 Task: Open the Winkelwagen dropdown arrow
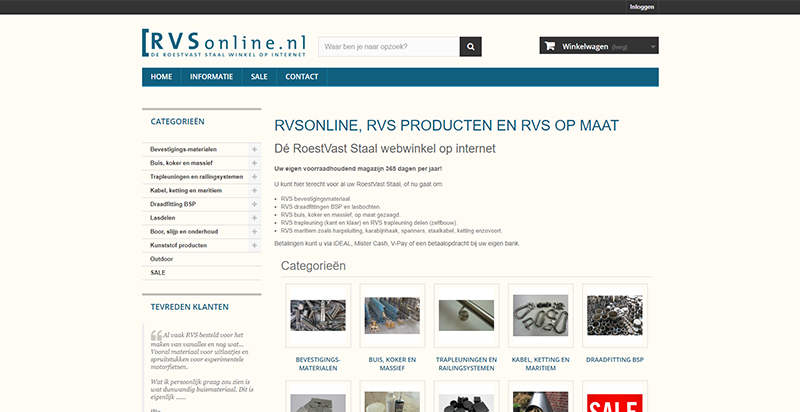click(653, 46)
